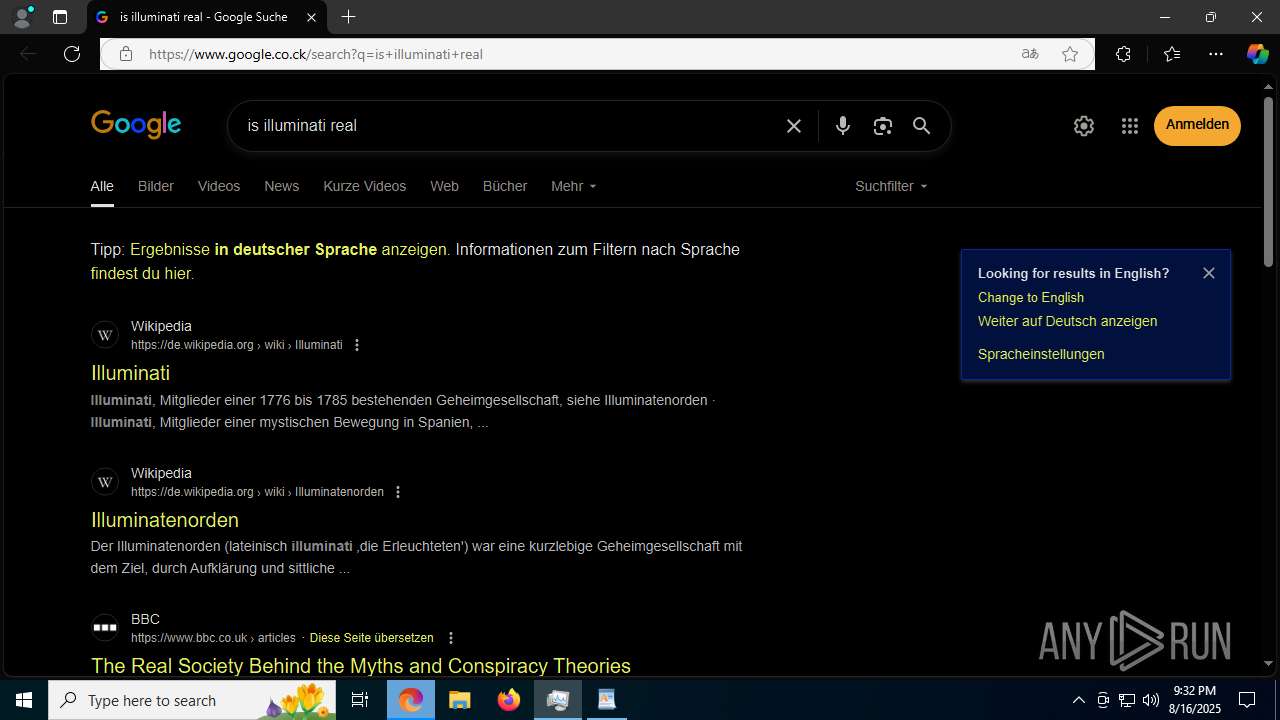Switch to the Bilder tab
Image resolution: width=1280 pixels, height=720 pixels.
click(x=156, y=186)
